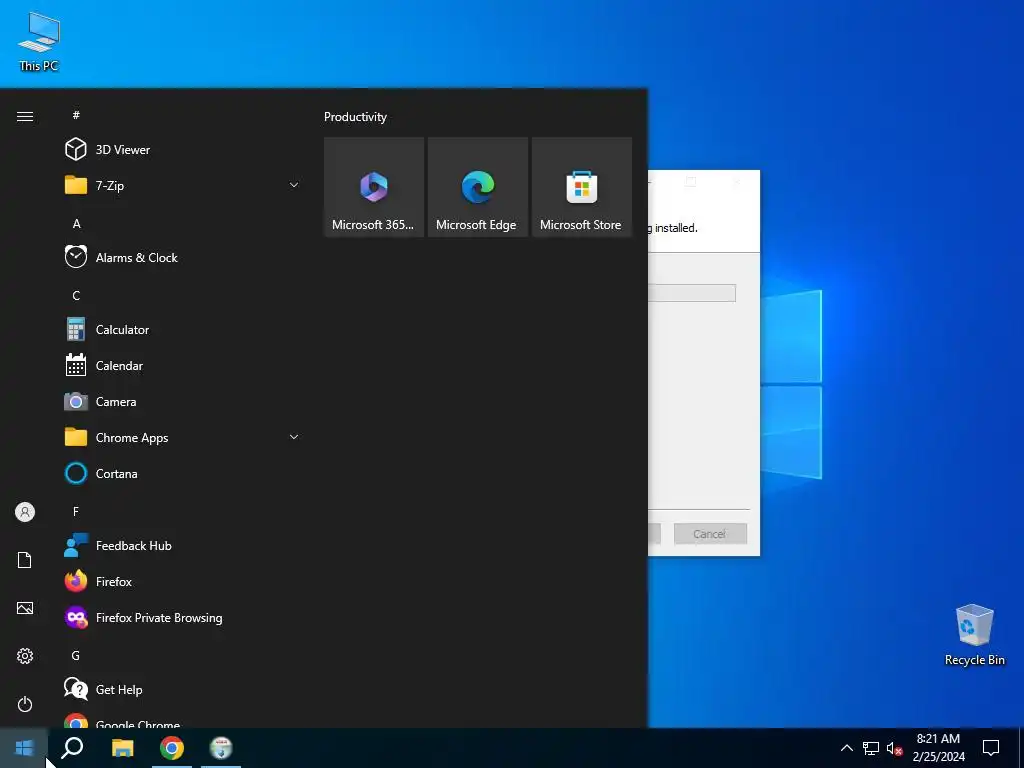Open the Get Help app
1024x768 pixels.
coord(183,689)
